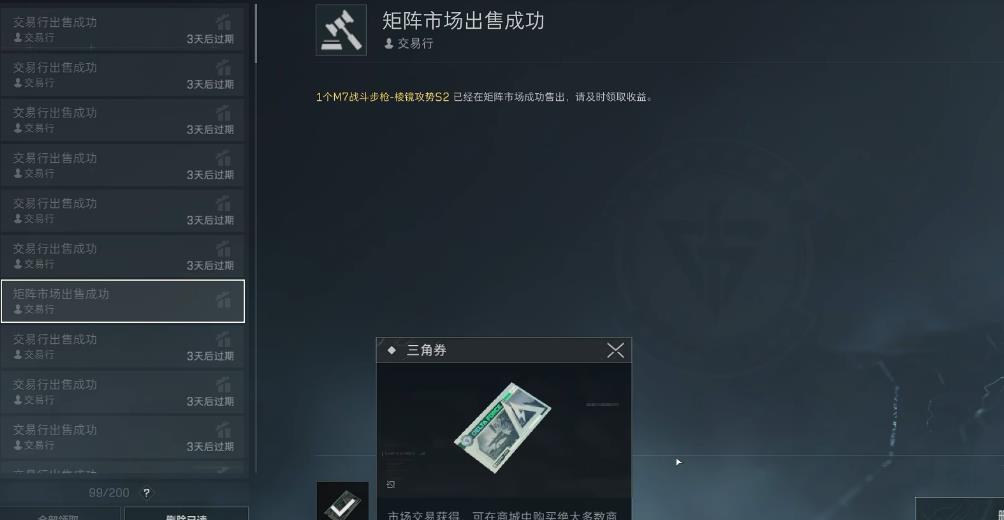This screenshot has width=1004, height=520.
Task: Open the mail directly below 矩阵市场出售成功
Action: click(123, 346)
